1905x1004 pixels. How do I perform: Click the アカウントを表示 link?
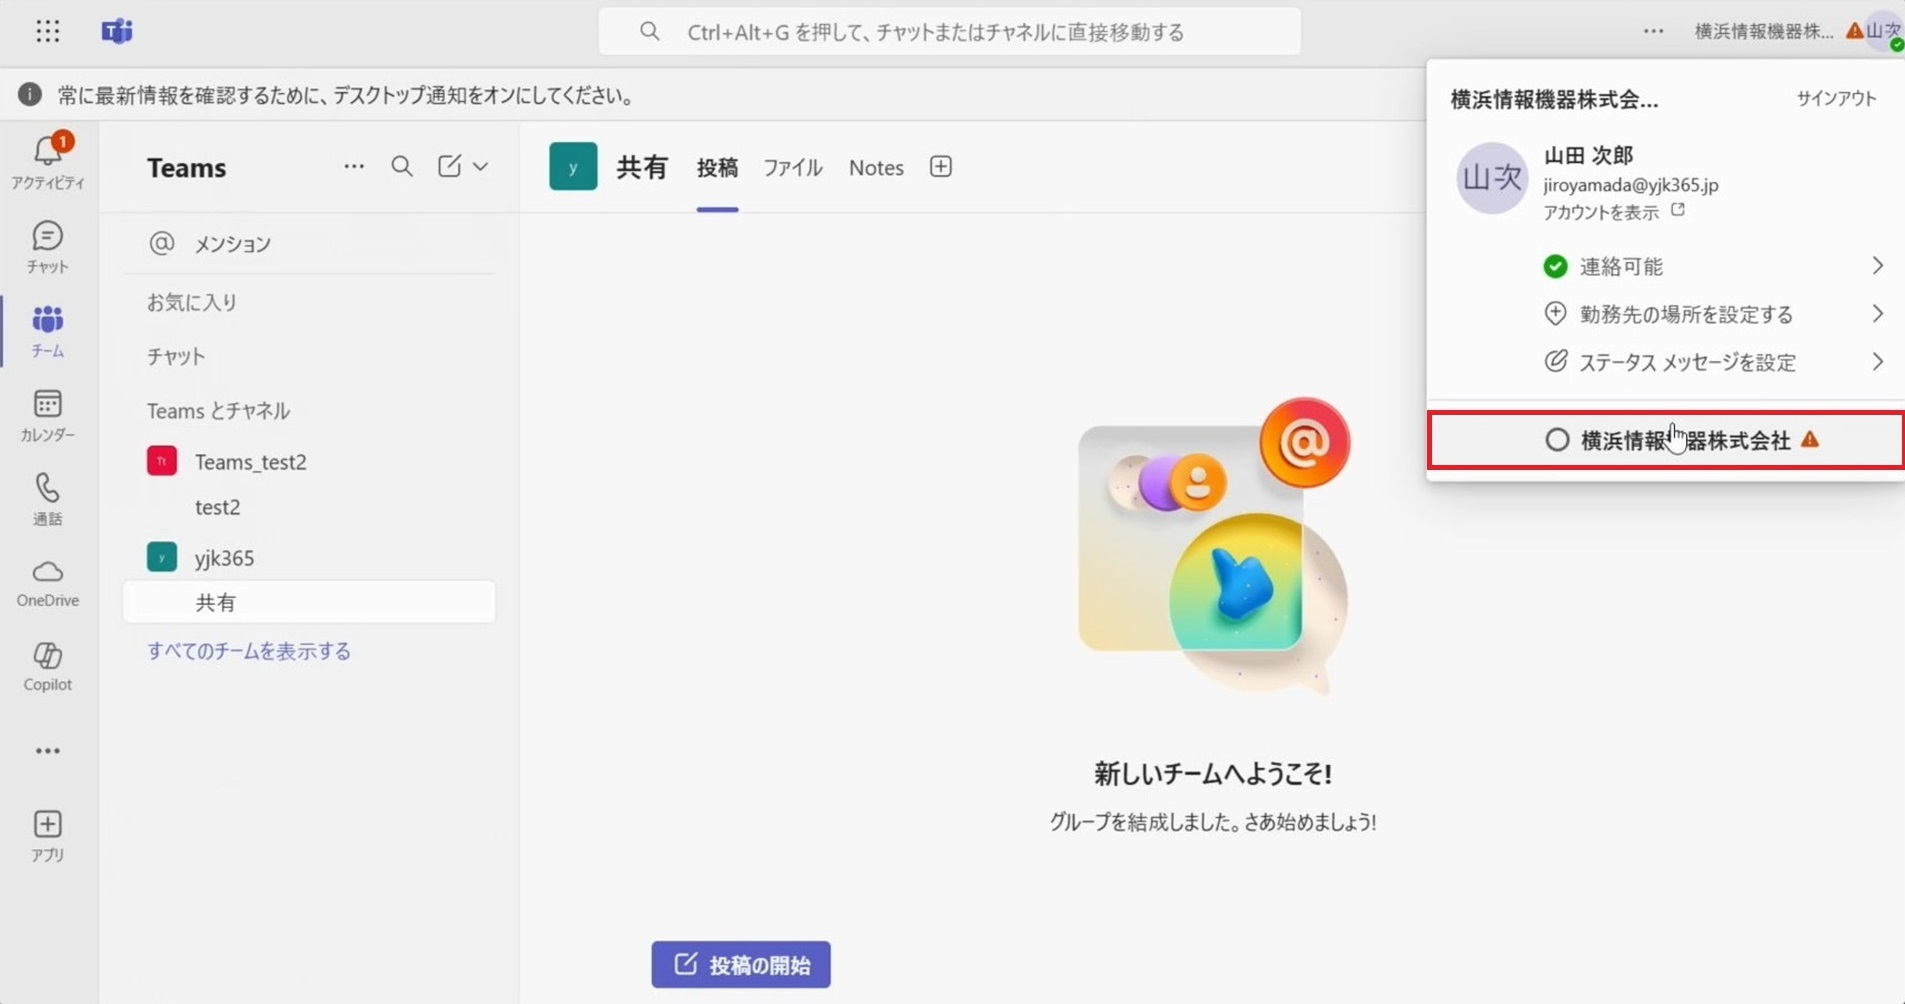pyautogui.click(x=1600, y=212)
